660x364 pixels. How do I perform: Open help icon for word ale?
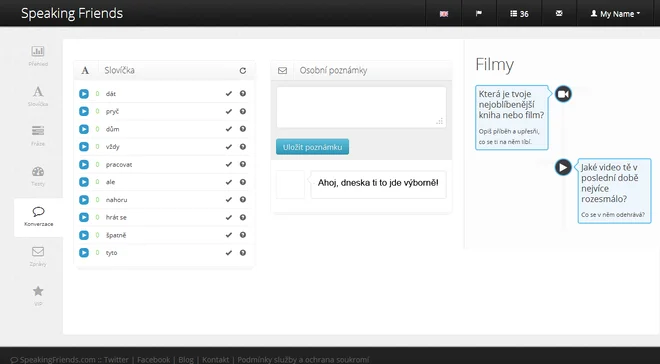click(x=243, y=182)
